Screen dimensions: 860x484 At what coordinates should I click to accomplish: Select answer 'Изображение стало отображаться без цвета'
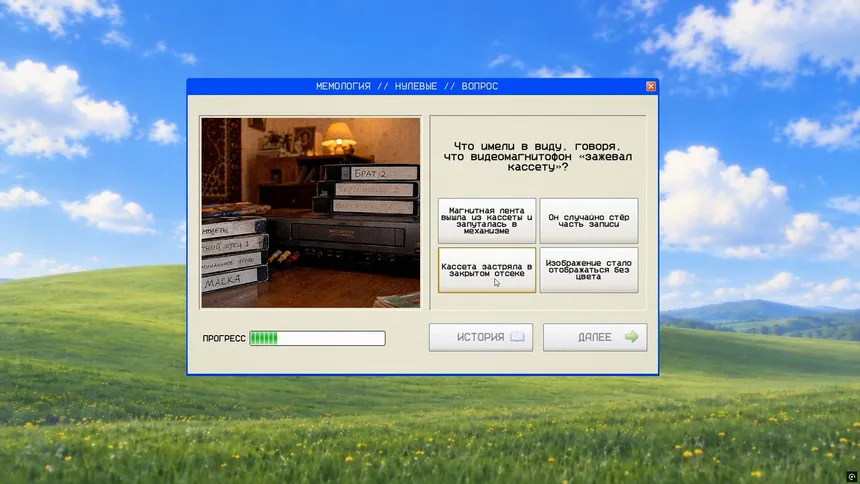[x=589, y=269]
